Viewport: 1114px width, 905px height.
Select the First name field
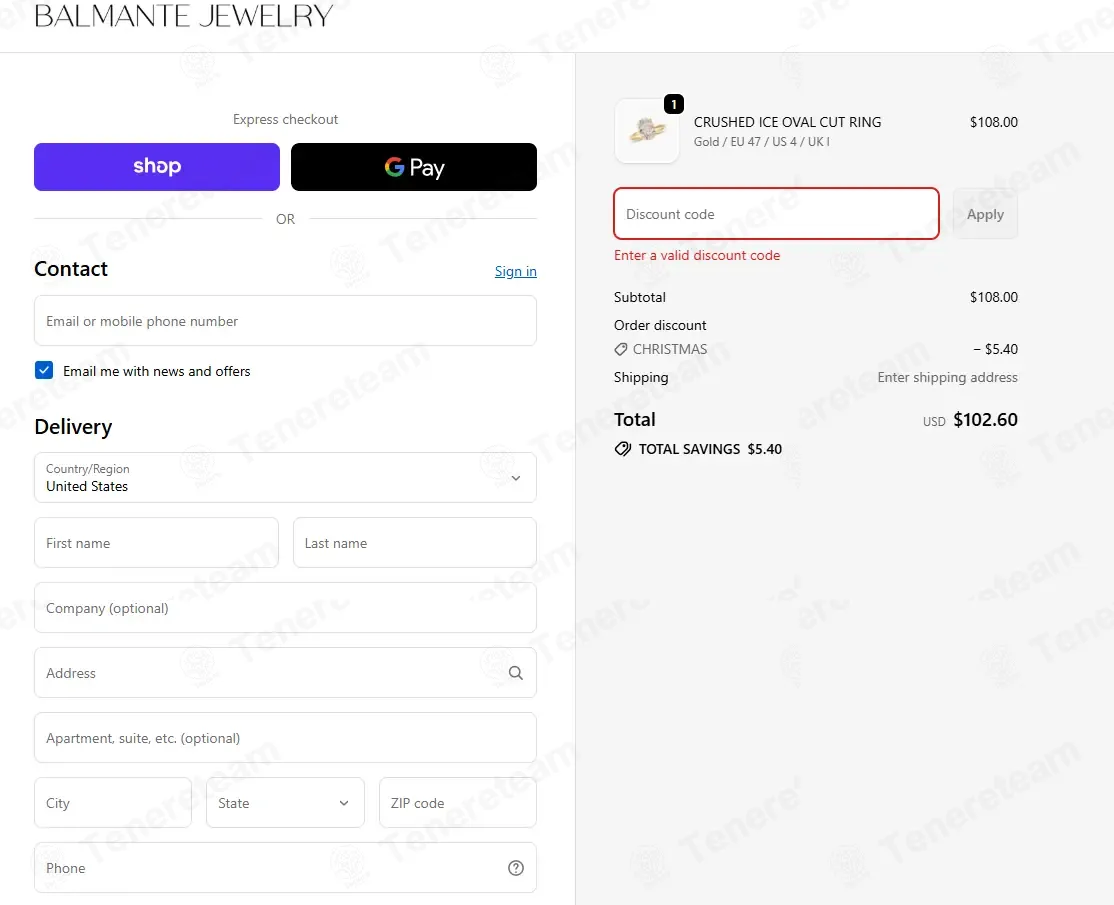tap(156, 543)
